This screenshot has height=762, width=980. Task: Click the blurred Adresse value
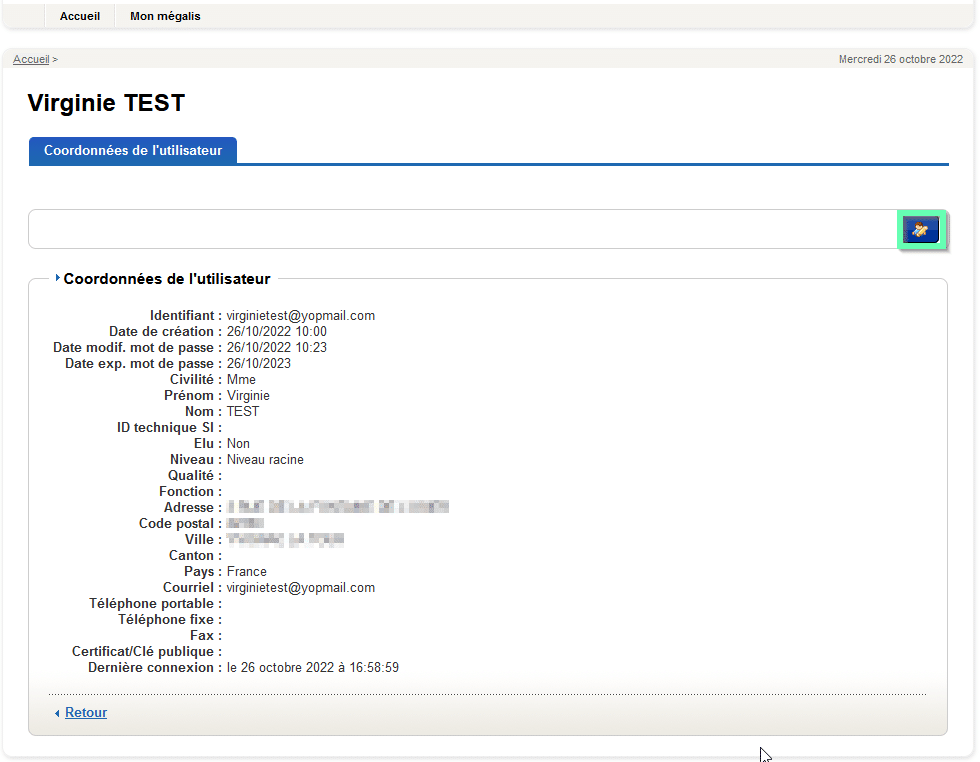(x=337, y=508)
